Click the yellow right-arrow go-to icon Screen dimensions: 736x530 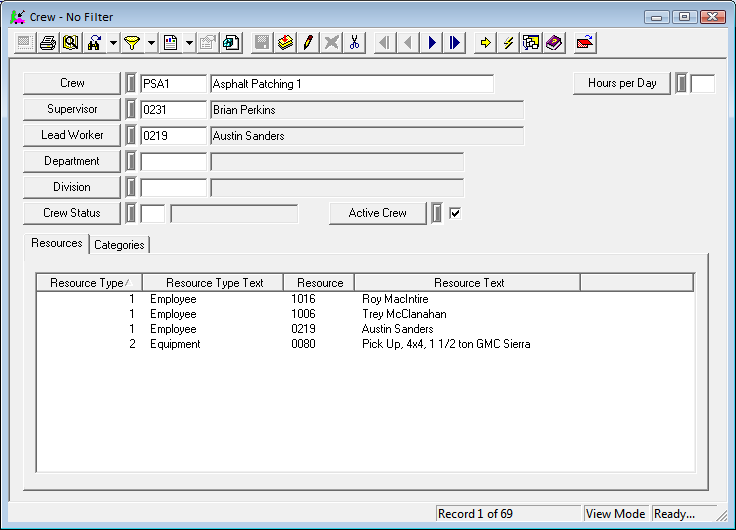485,43
